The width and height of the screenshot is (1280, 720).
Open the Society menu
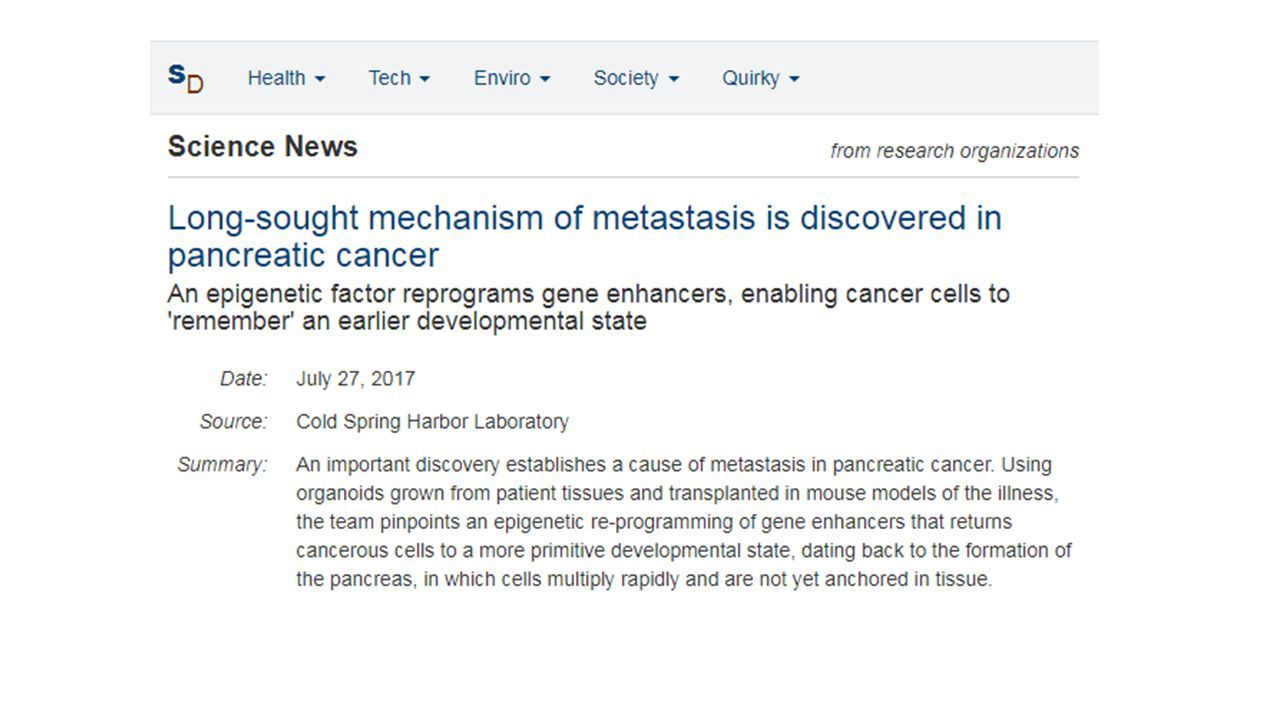tap(636, 78)
